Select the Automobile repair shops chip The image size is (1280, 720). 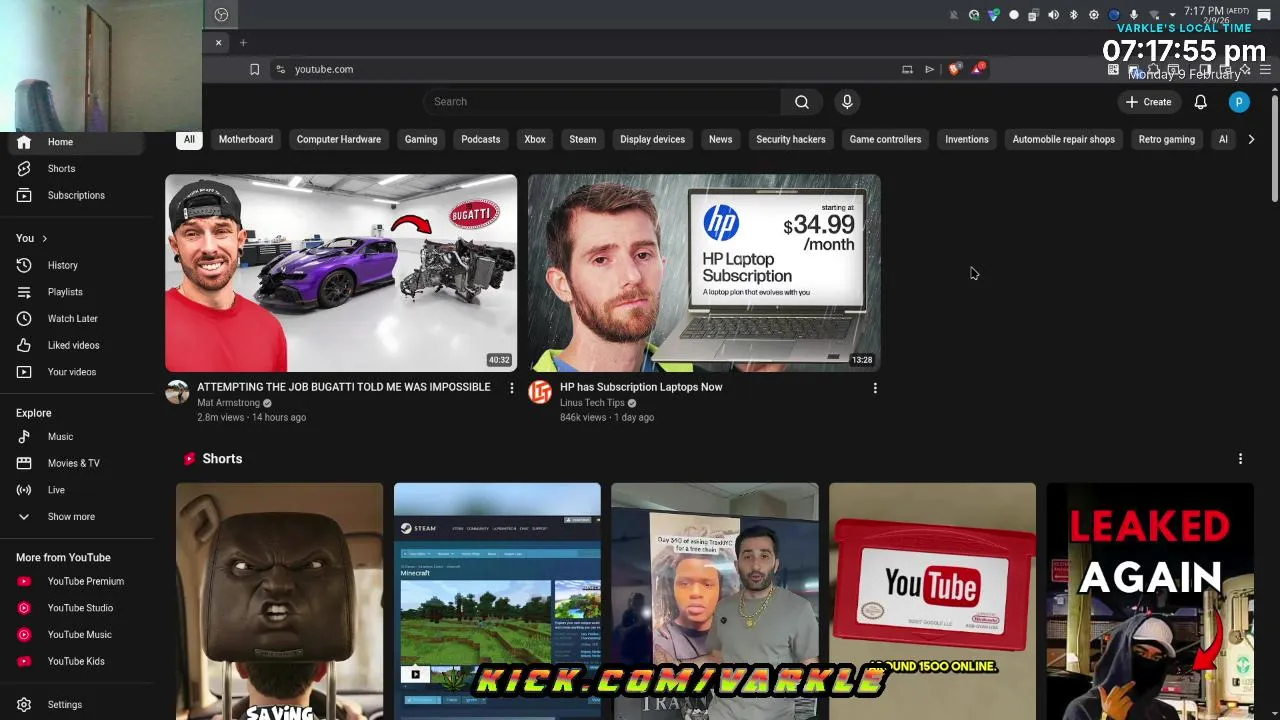pyautogui.click(x=1063, y=139)
